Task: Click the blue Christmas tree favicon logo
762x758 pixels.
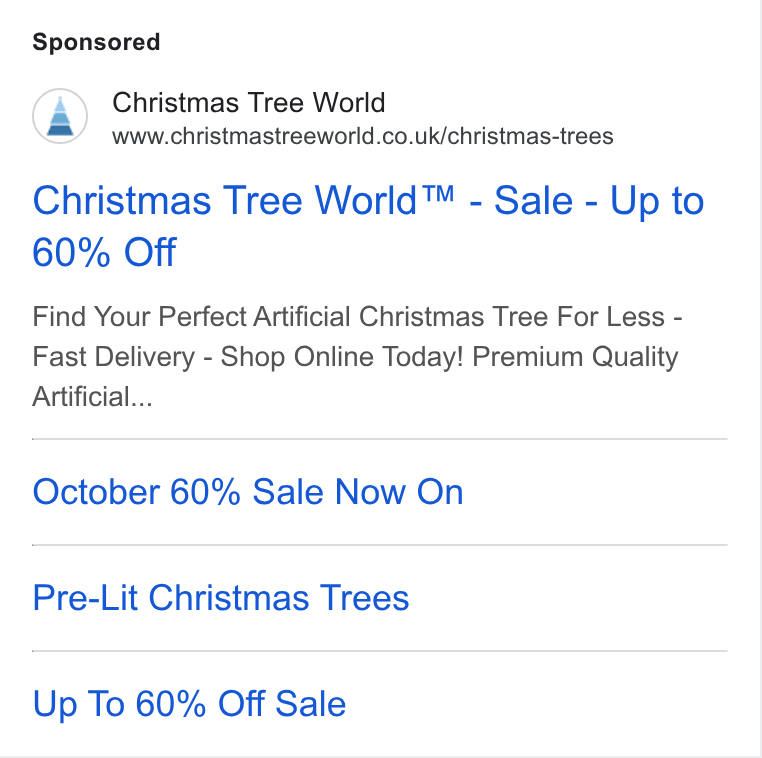Action: (x=60, y=116)
